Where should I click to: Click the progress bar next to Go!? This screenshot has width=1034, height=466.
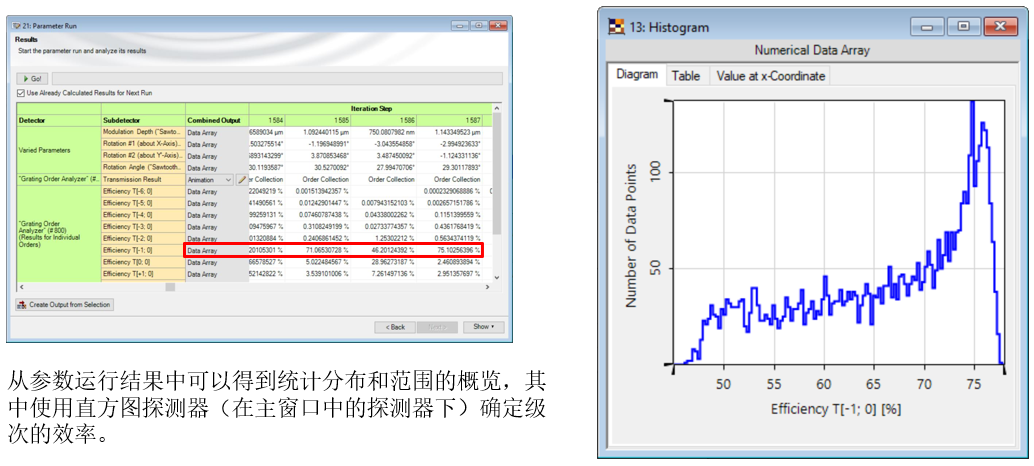tap(277, 78)
